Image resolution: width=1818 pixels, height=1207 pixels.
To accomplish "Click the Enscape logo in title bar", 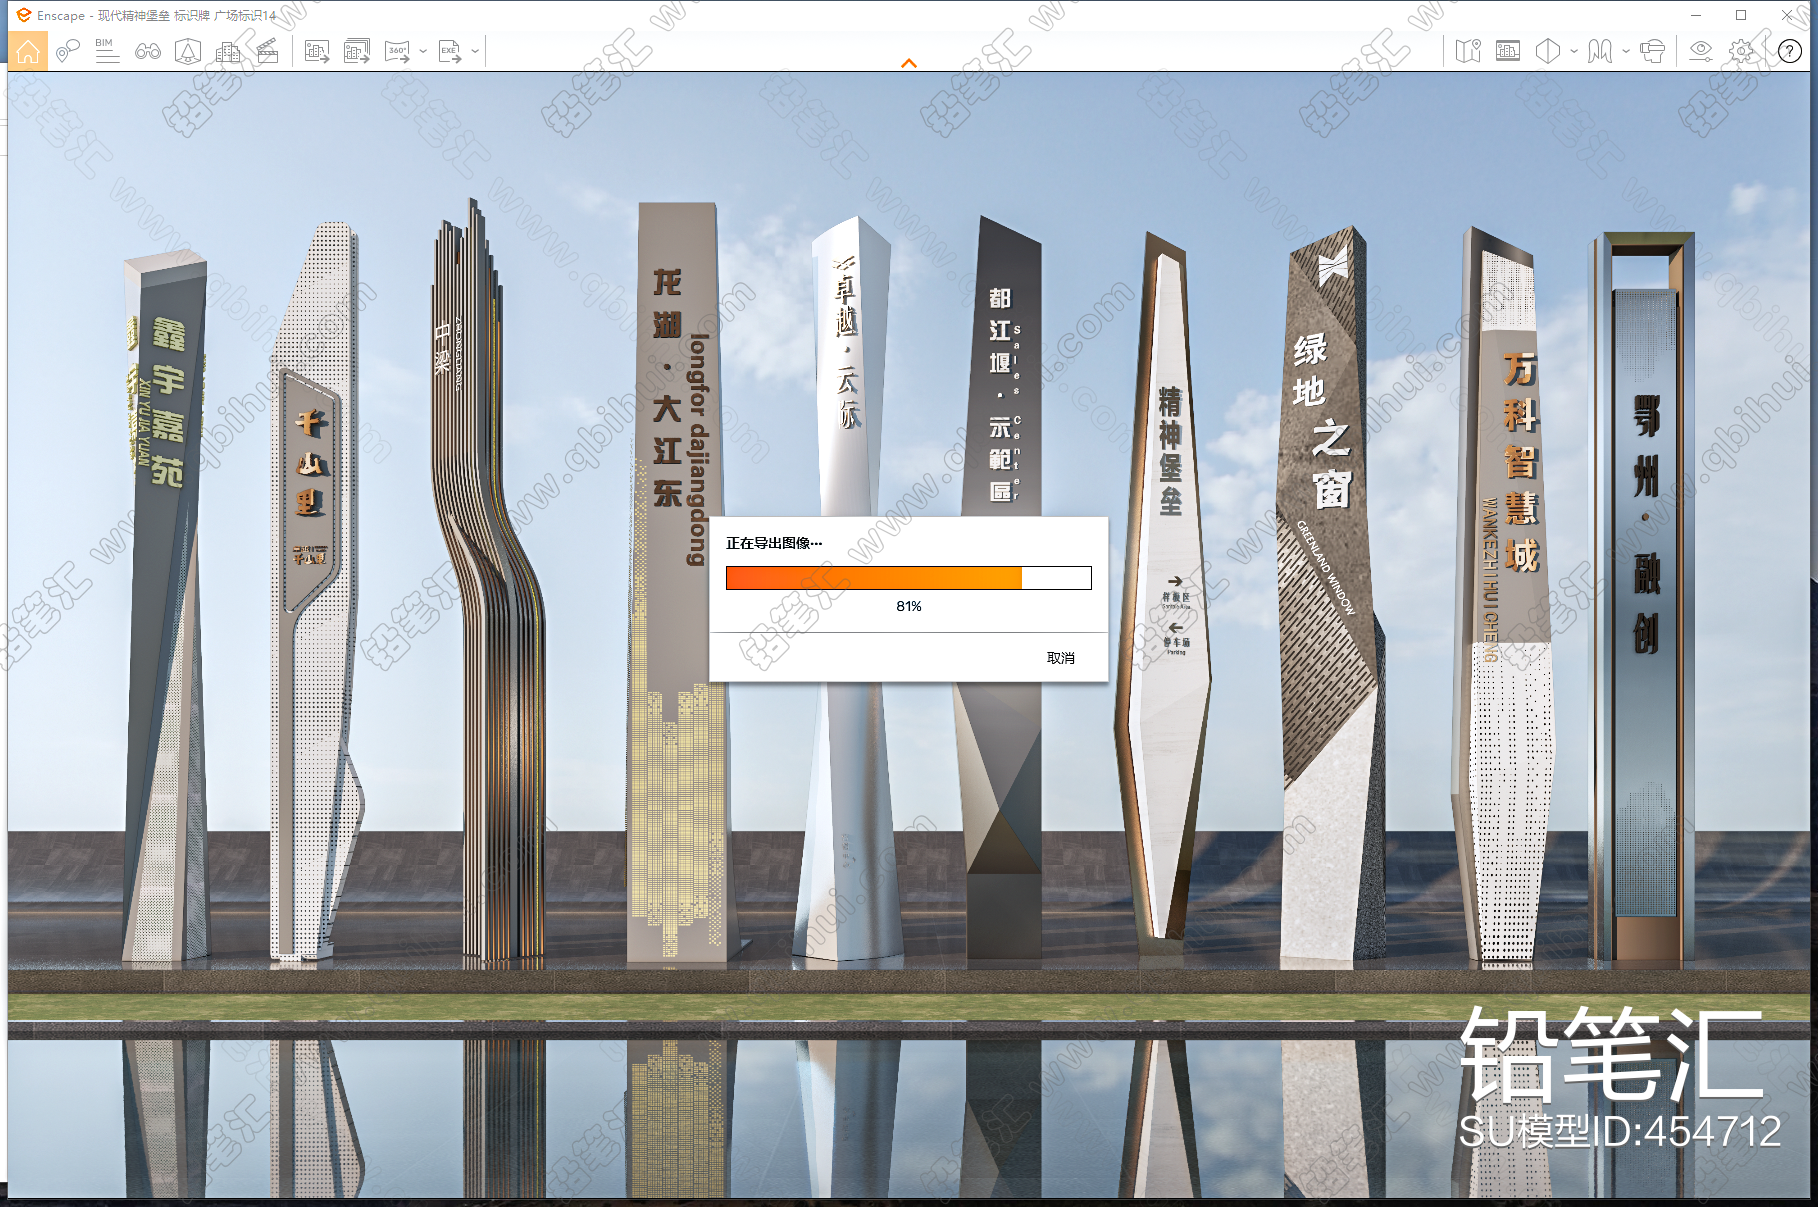I will point(23,15).
